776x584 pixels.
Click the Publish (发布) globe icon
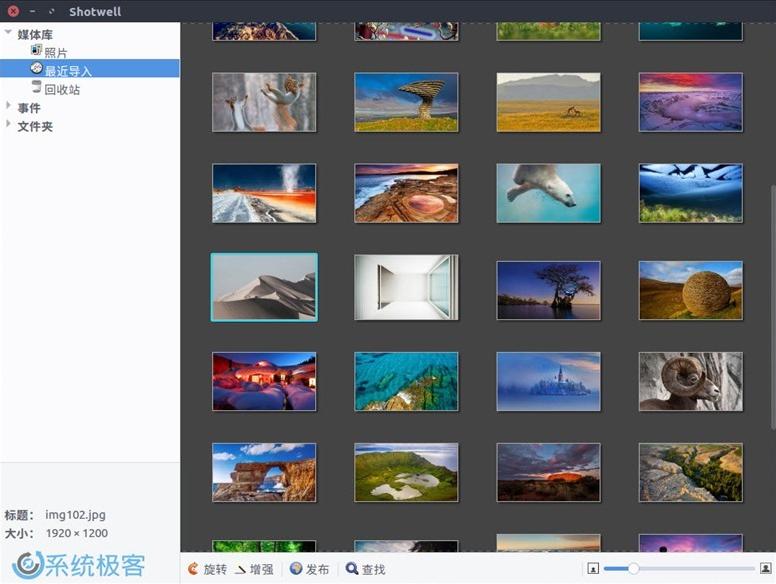(296, 569)
